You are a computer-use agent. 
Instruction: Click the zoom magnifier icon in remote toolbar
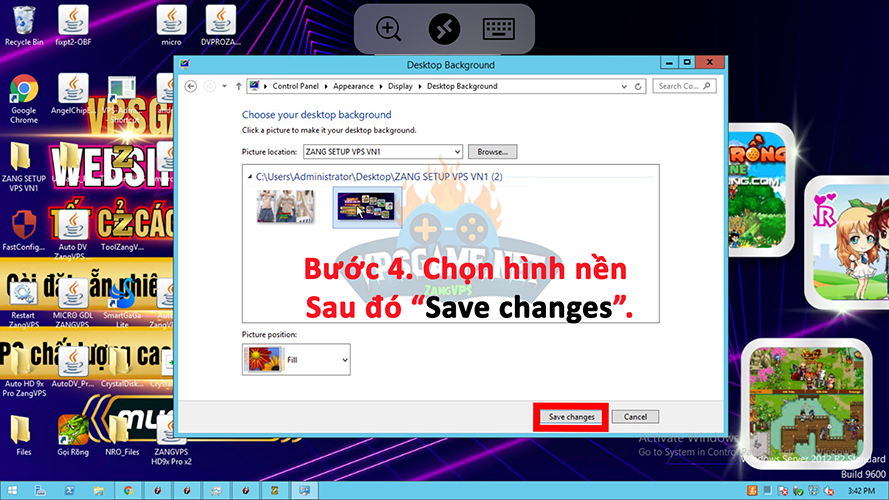[x=388, y=28]
